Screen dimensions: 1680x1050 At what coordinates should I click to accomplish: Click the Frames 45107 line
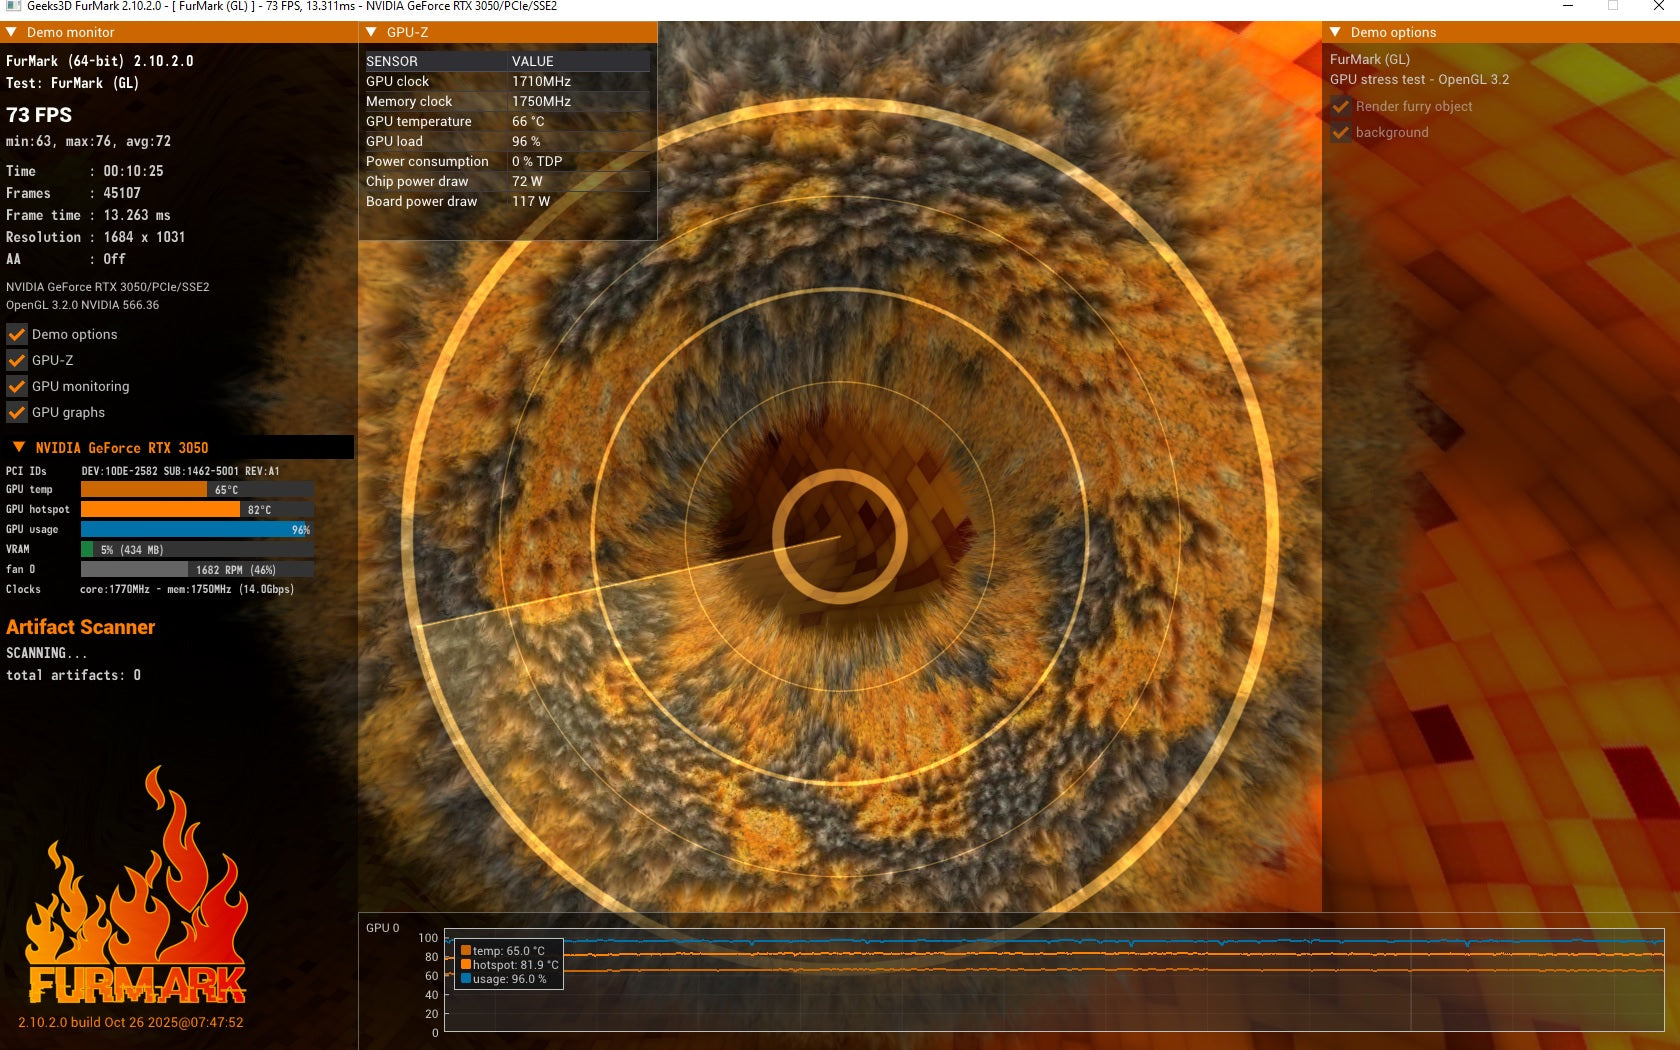tap(74, 193)
